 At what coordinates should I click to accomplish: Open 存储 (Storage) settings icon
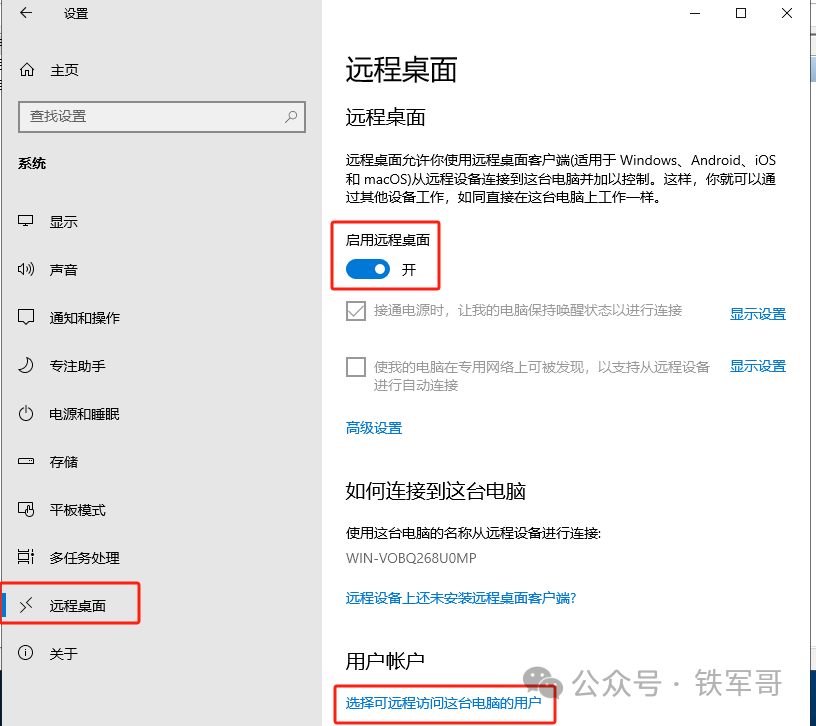[24, 461]
